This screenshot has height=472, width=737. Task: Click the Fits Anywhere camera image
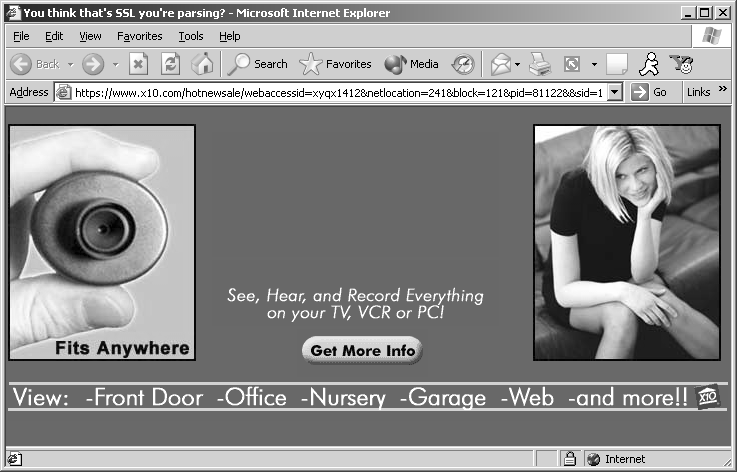coord(102,243)
